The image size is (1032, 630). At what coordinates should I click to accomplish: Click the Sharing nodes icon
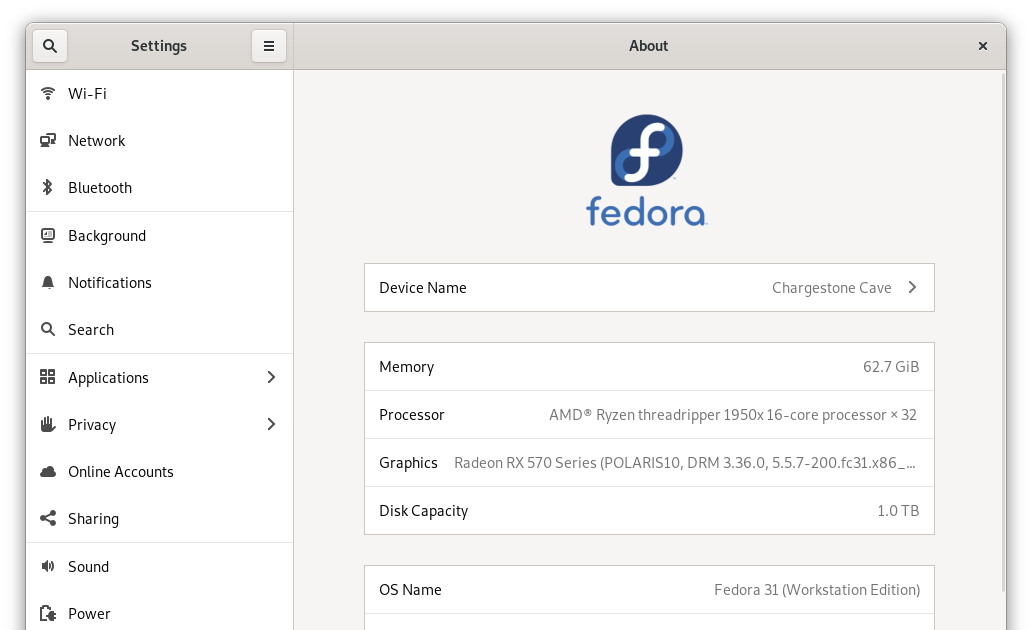[47, 518]
